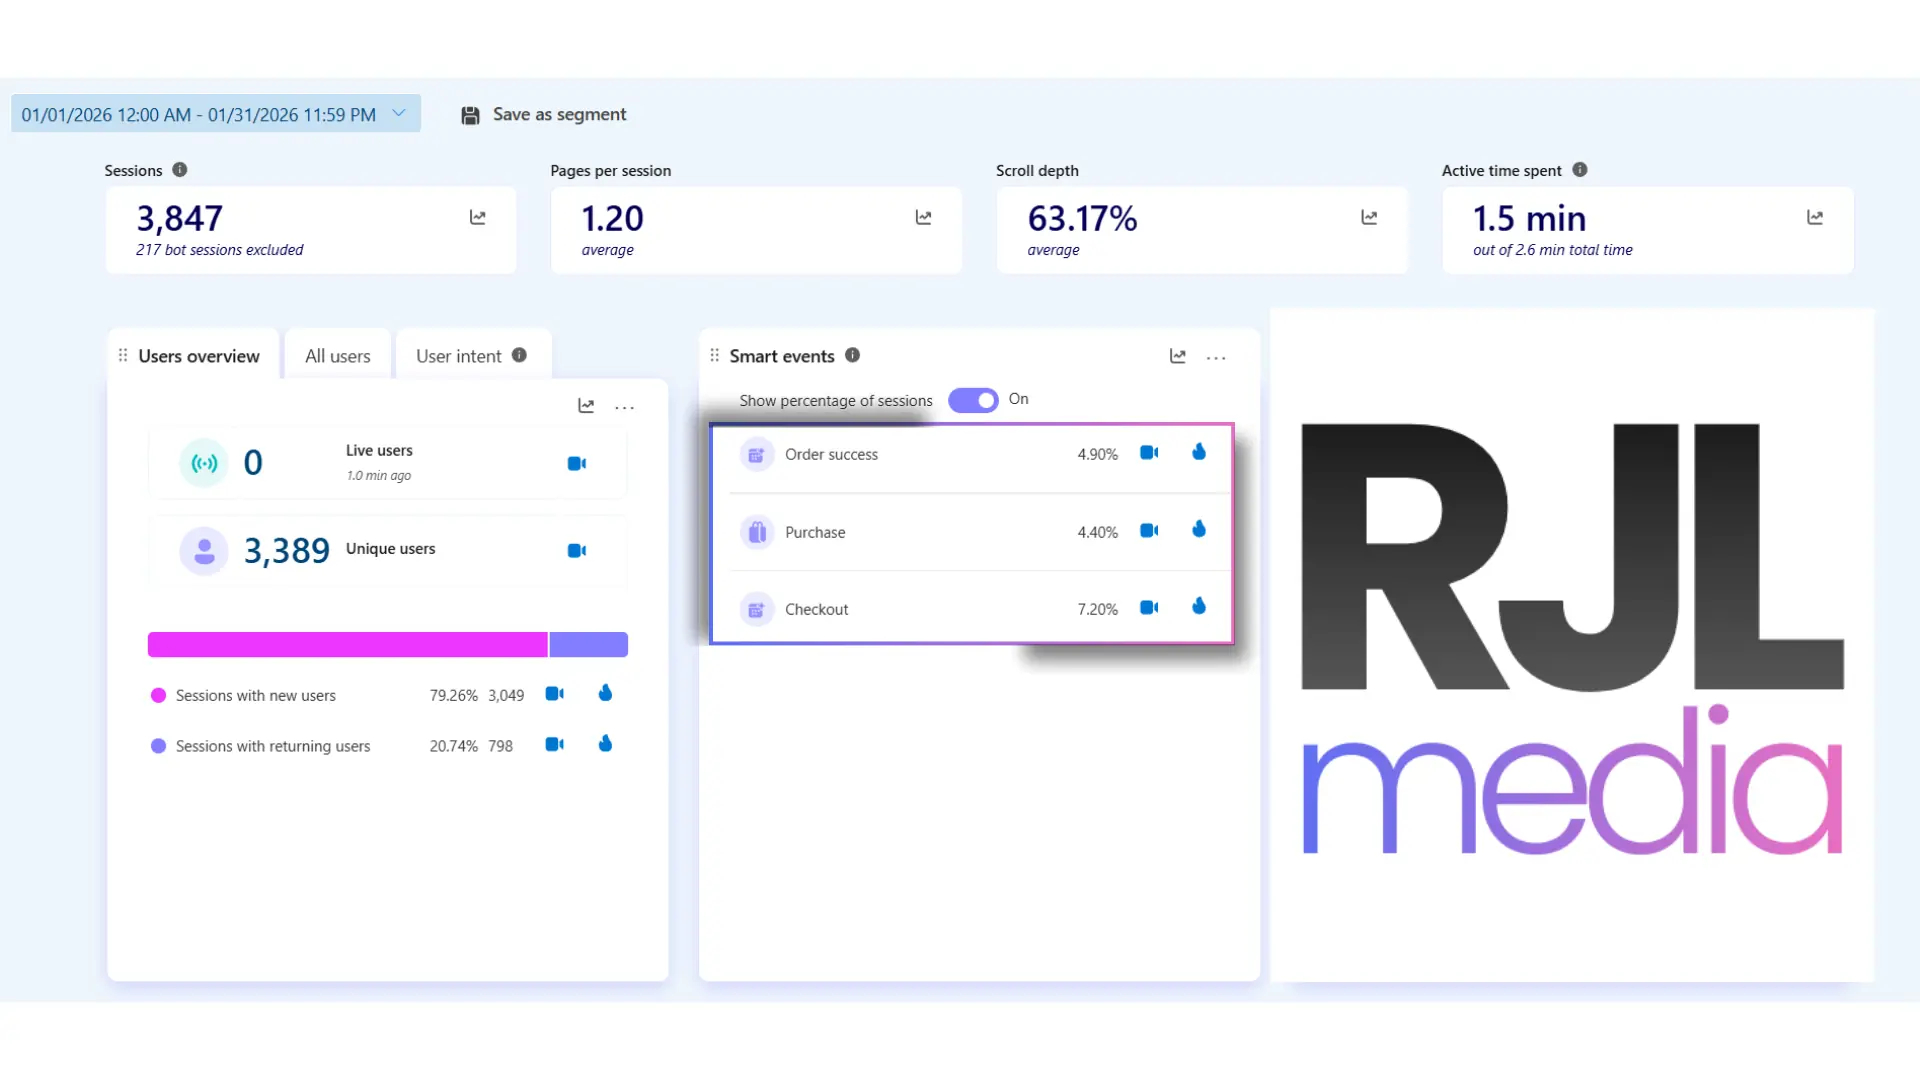Screen dimensions: 1920x1080
Task: View recordings of Unique users
Action: [577, 551]
